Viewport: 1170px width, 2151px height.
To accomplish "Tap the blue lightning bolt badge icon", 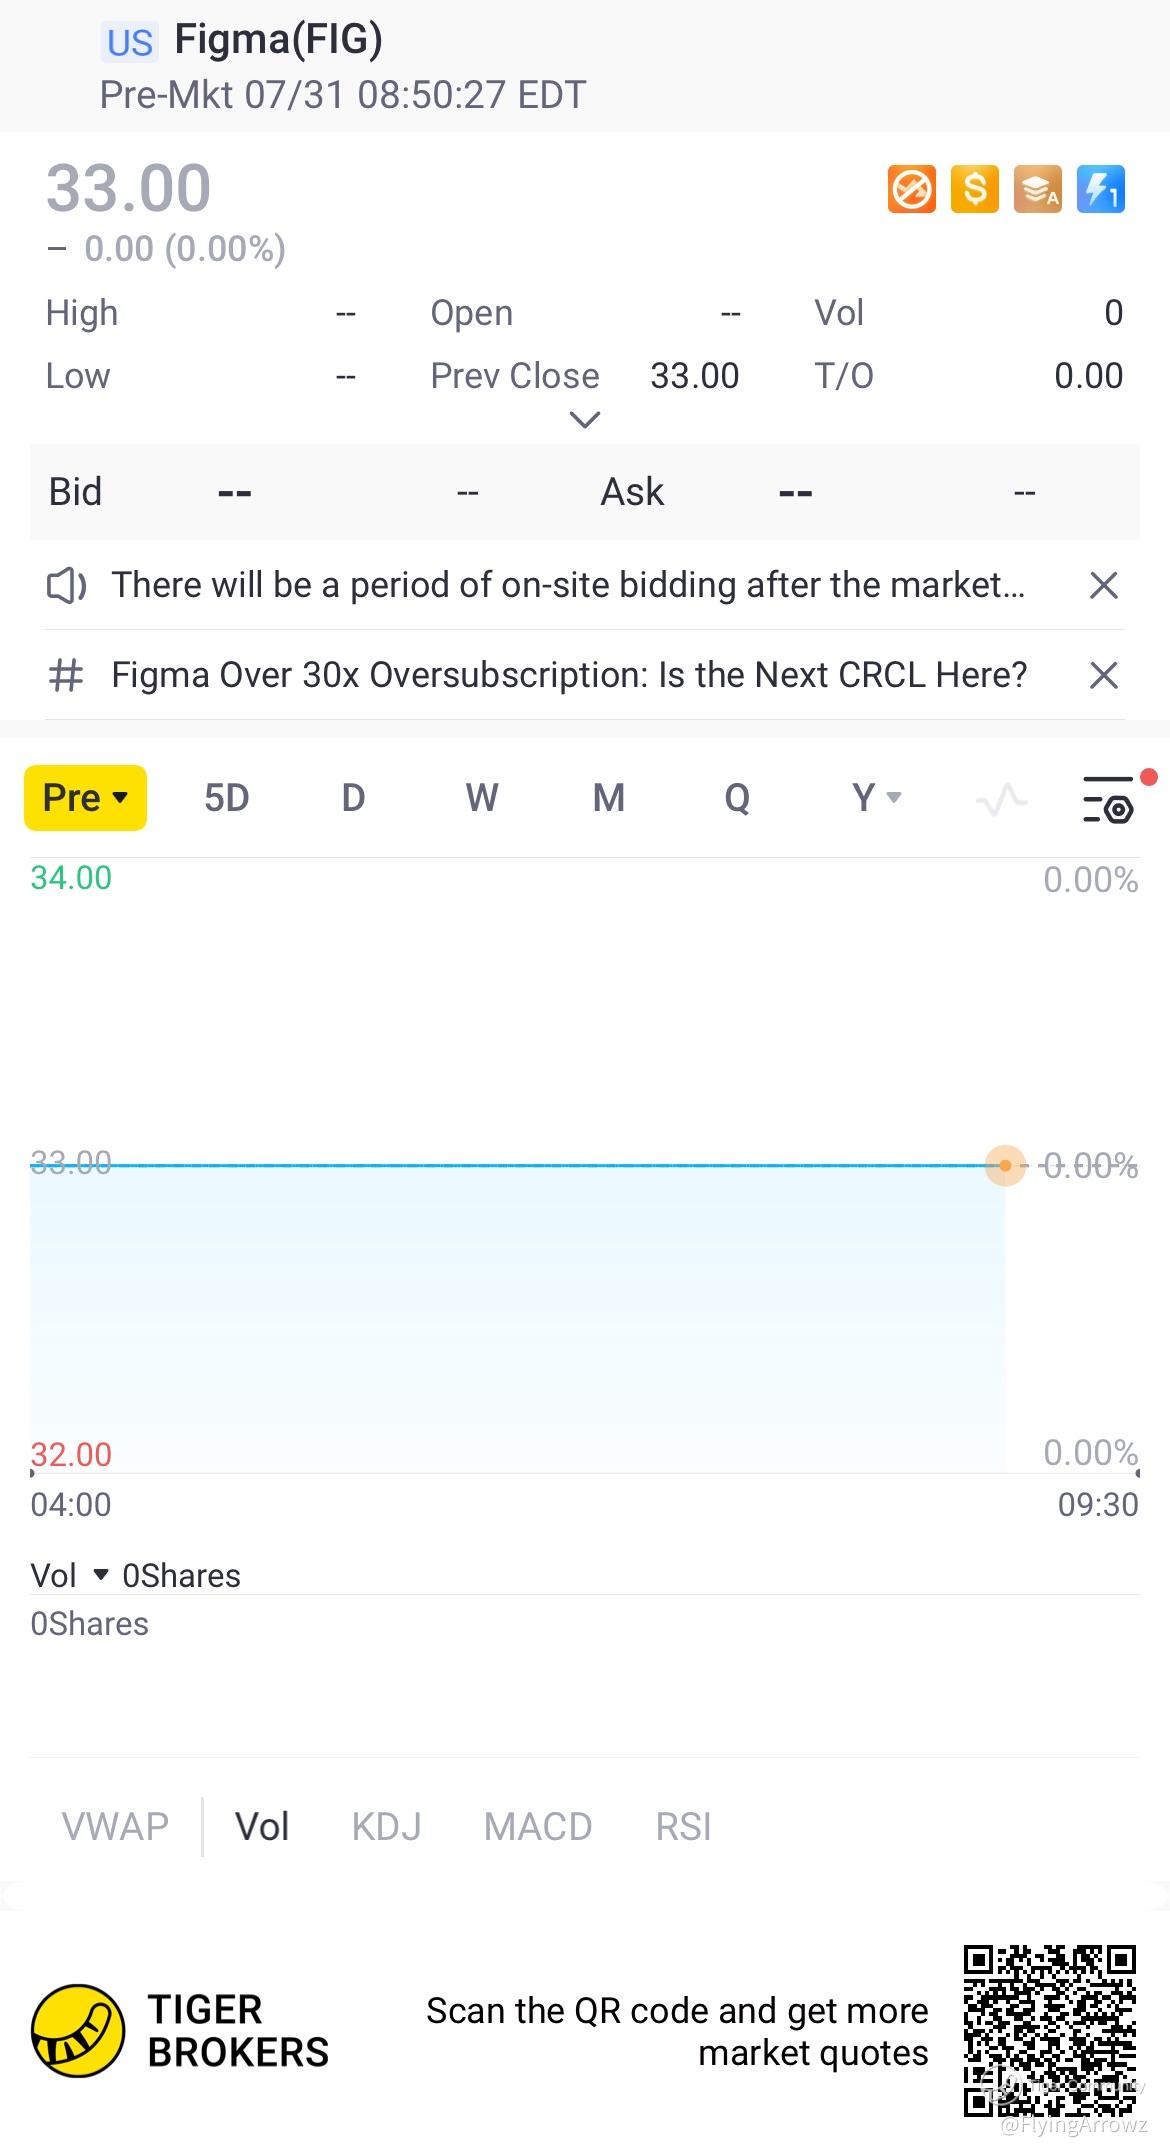I will [x=1101, y=189].
